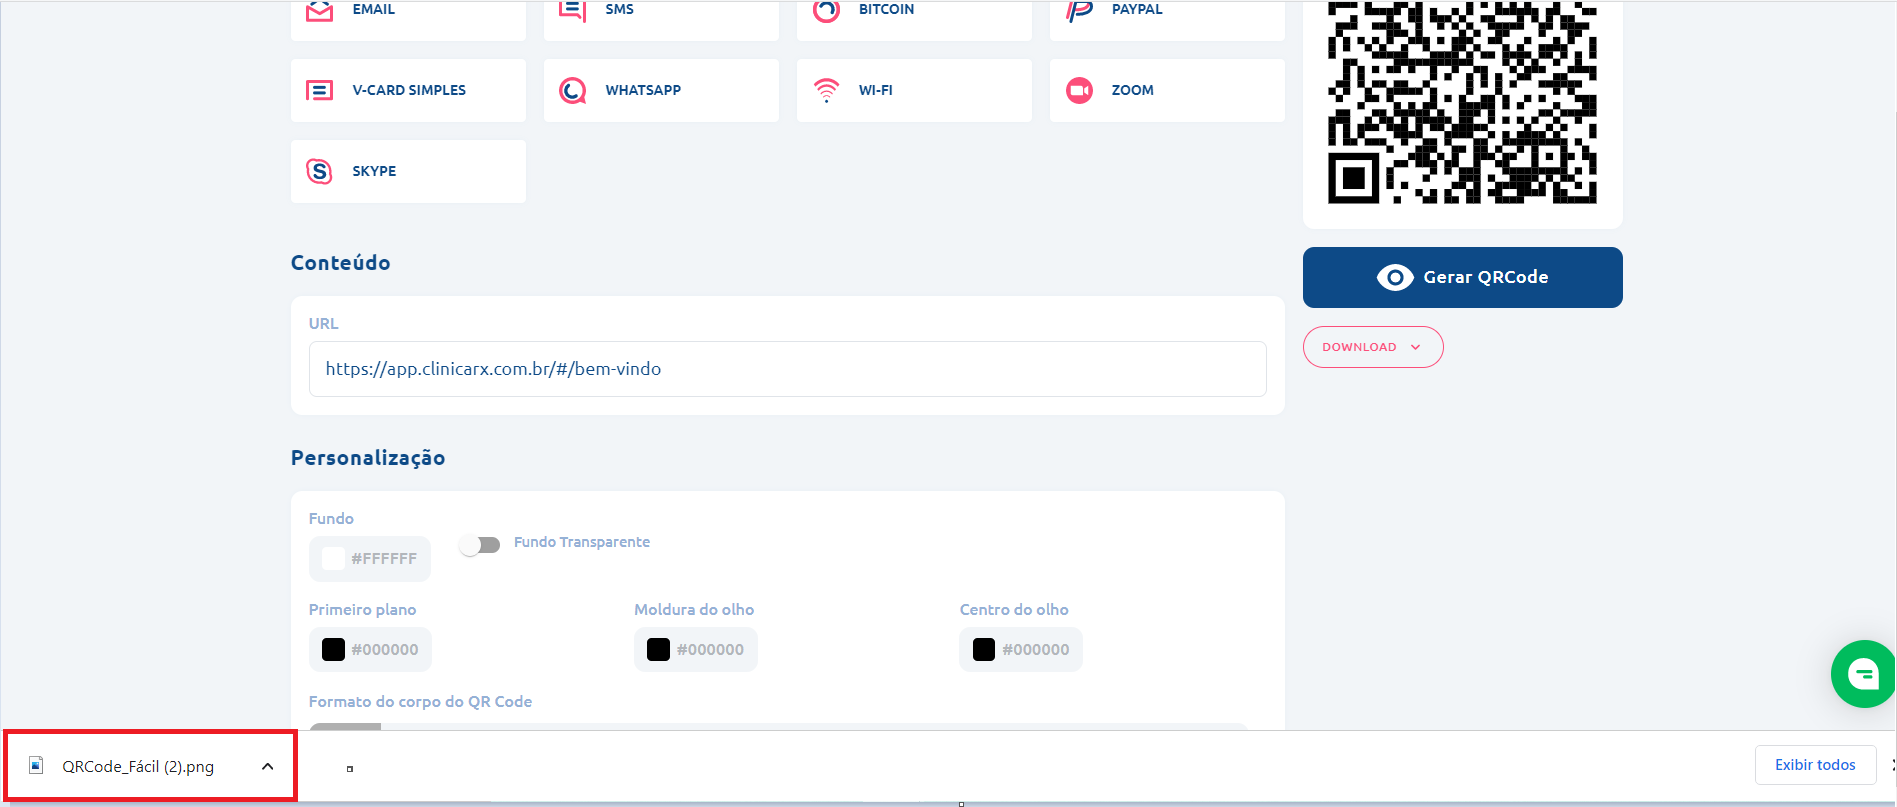Expand the DOWNLOAD format dropdown
This screenshot has width=1897, height=807.
coord(1372,347)
